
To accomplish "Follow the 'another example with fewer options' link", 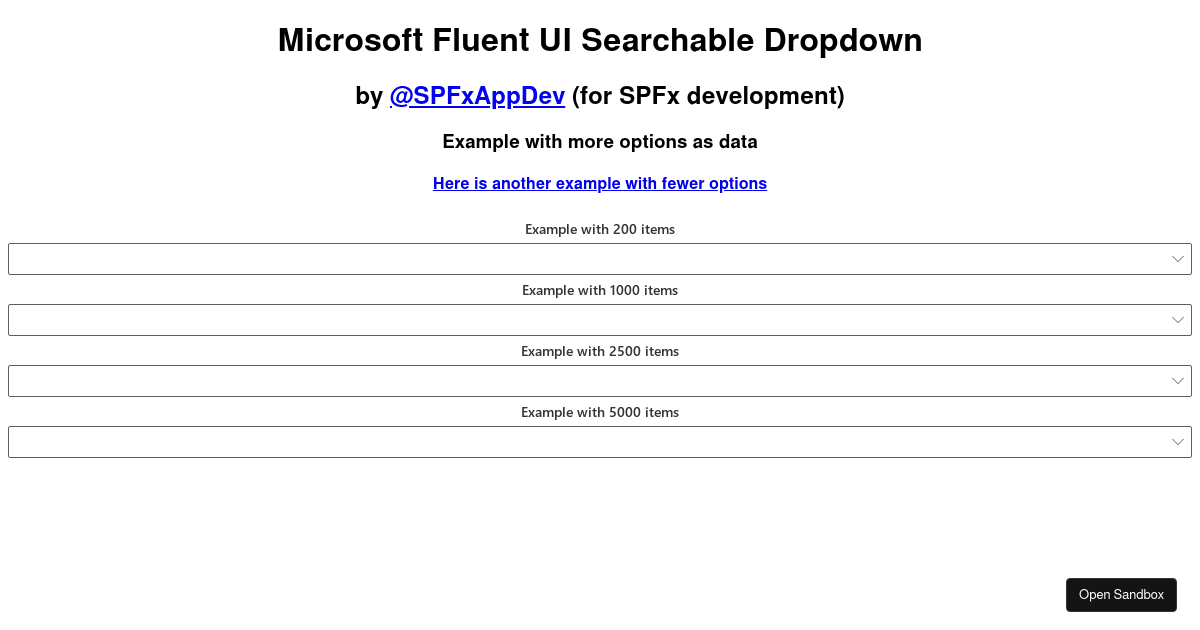I will [600, 183].
